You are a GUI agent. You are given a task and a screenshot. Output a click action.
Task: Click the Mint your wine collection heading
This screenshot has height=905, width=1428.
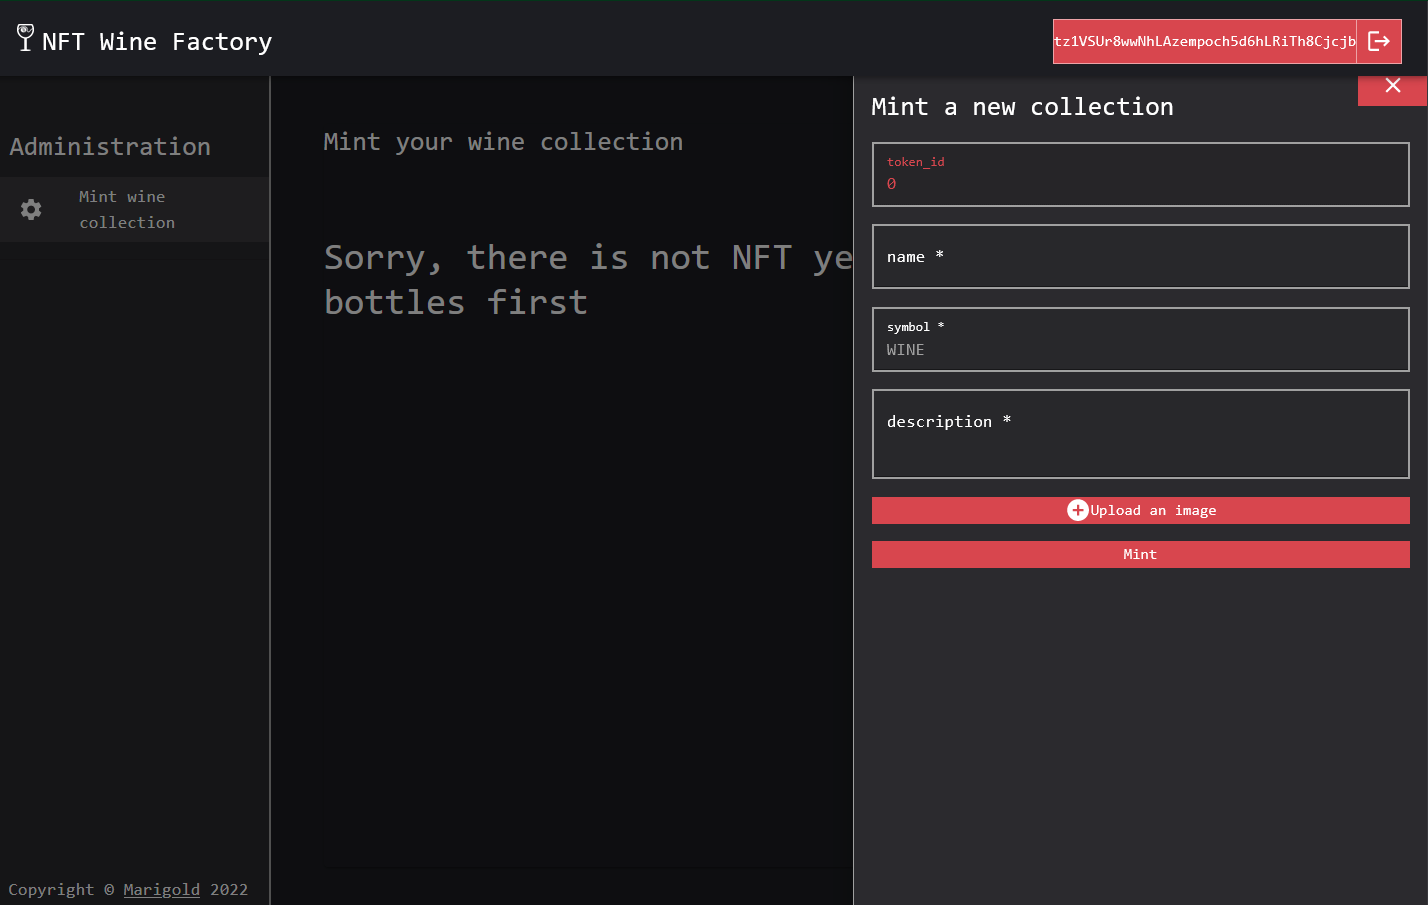[x=503, y=142]
